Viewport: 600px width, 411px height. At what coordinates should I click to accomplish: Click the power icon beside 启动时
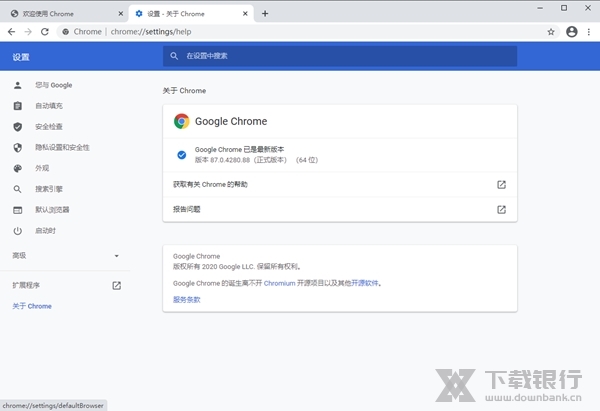point(18,231)
